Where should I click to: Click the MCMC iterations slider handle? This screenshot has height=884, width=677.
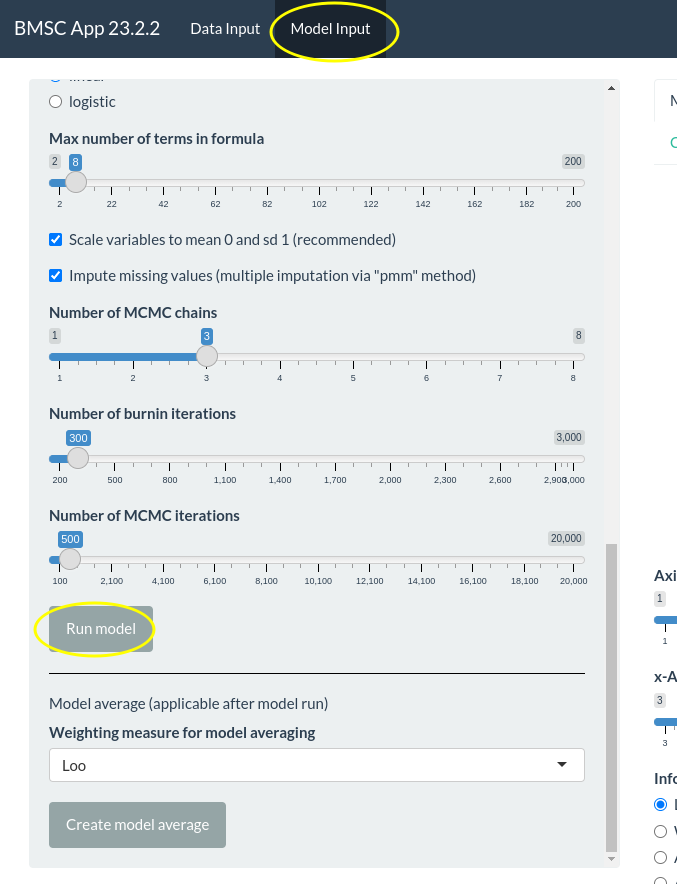[x=69, y=558]
